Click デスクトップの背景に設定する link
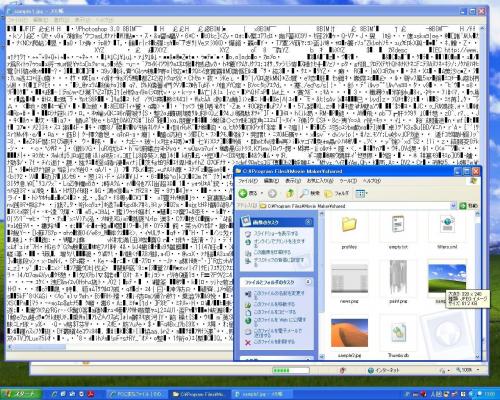This screenshot has width=500, height=400. pos(279,262)
